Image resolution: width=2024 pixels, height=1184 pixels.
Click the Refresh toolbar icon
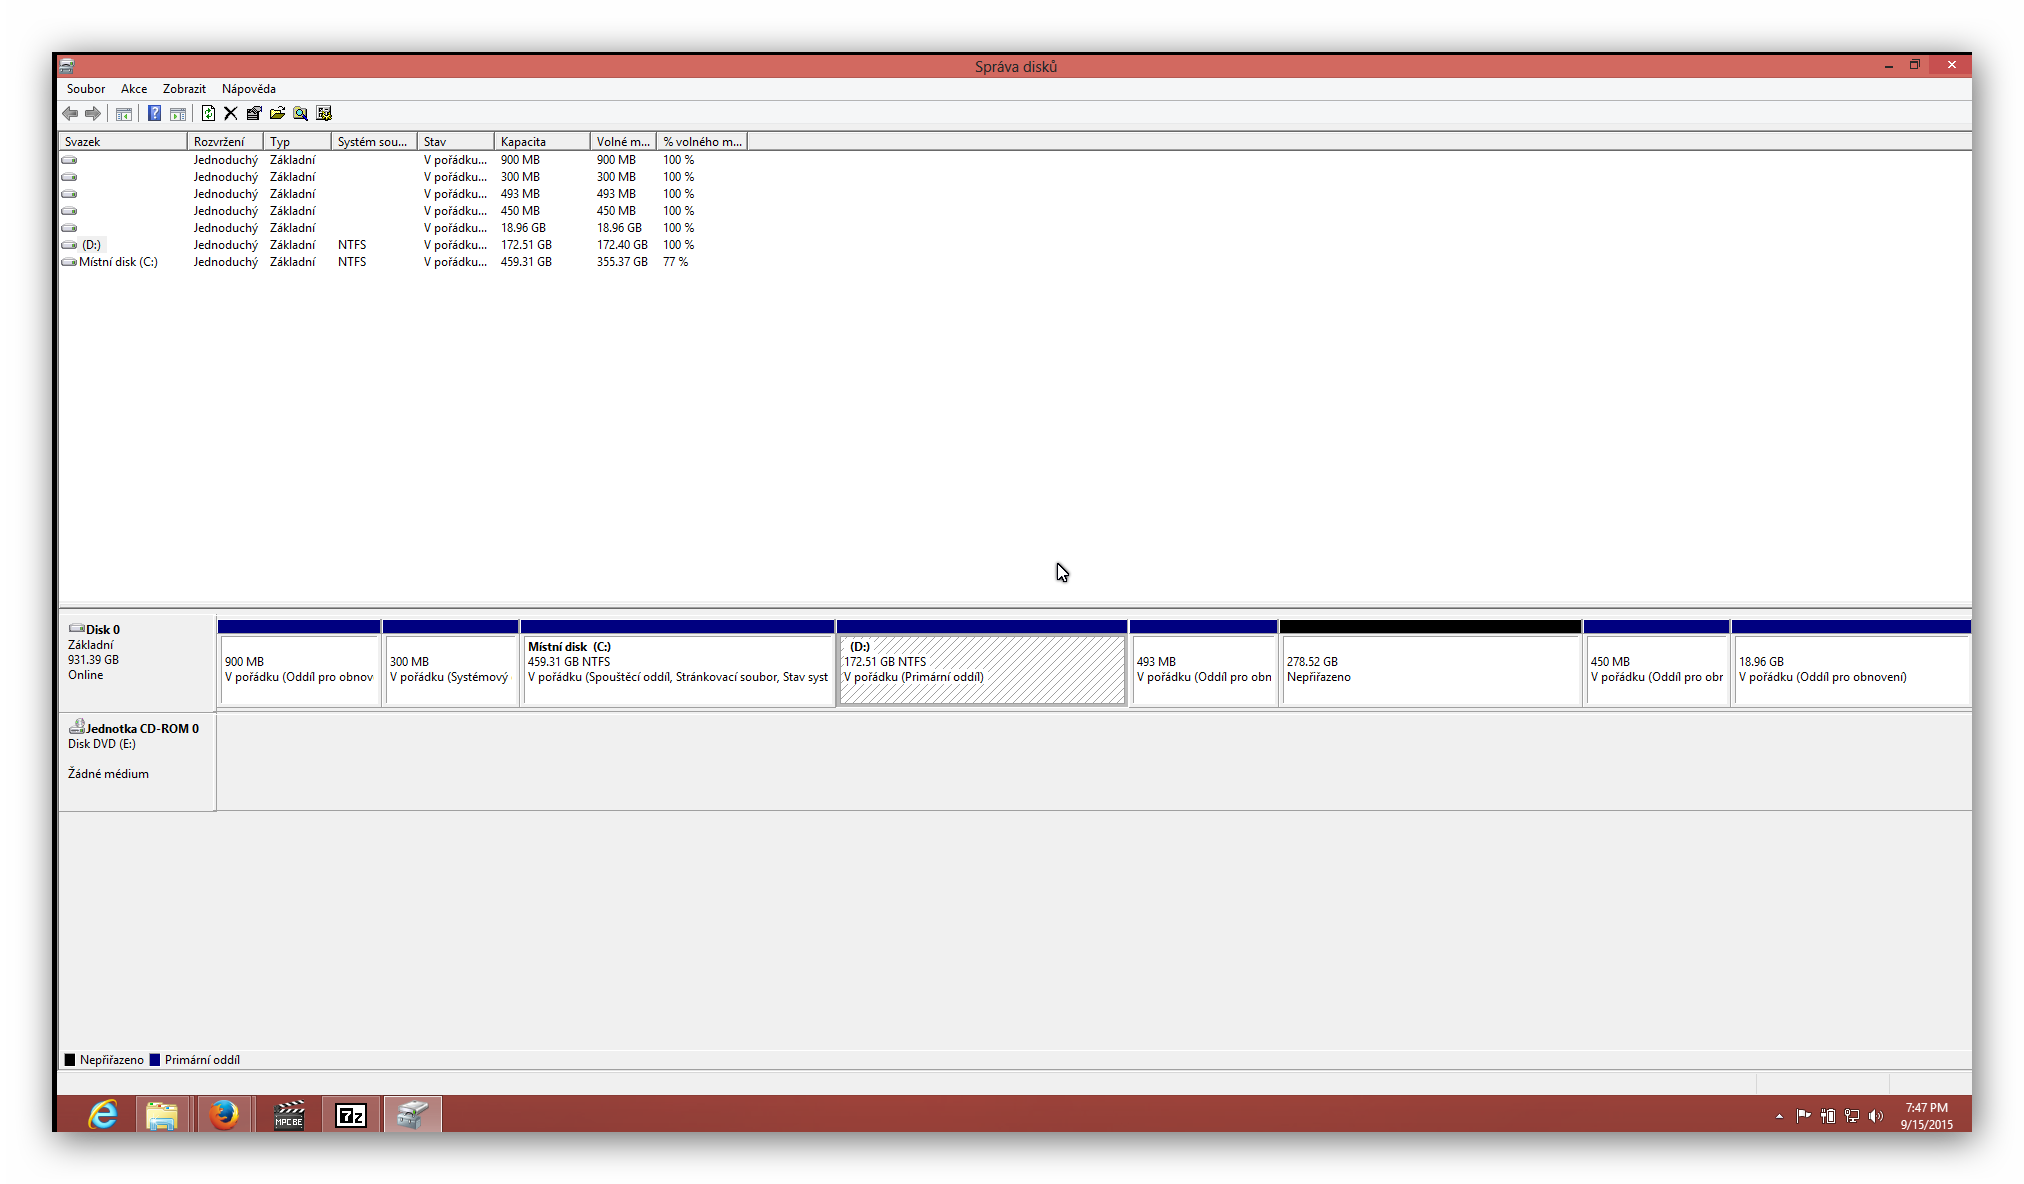(208, 113)
